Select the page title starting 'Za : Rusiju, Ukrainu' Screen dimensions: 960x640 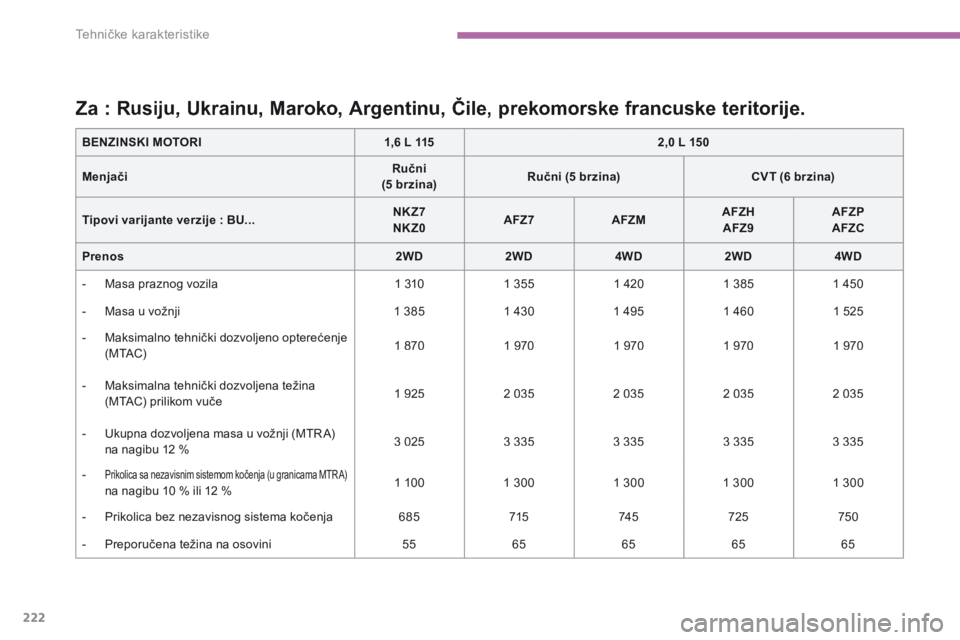(x=440, y=108)
